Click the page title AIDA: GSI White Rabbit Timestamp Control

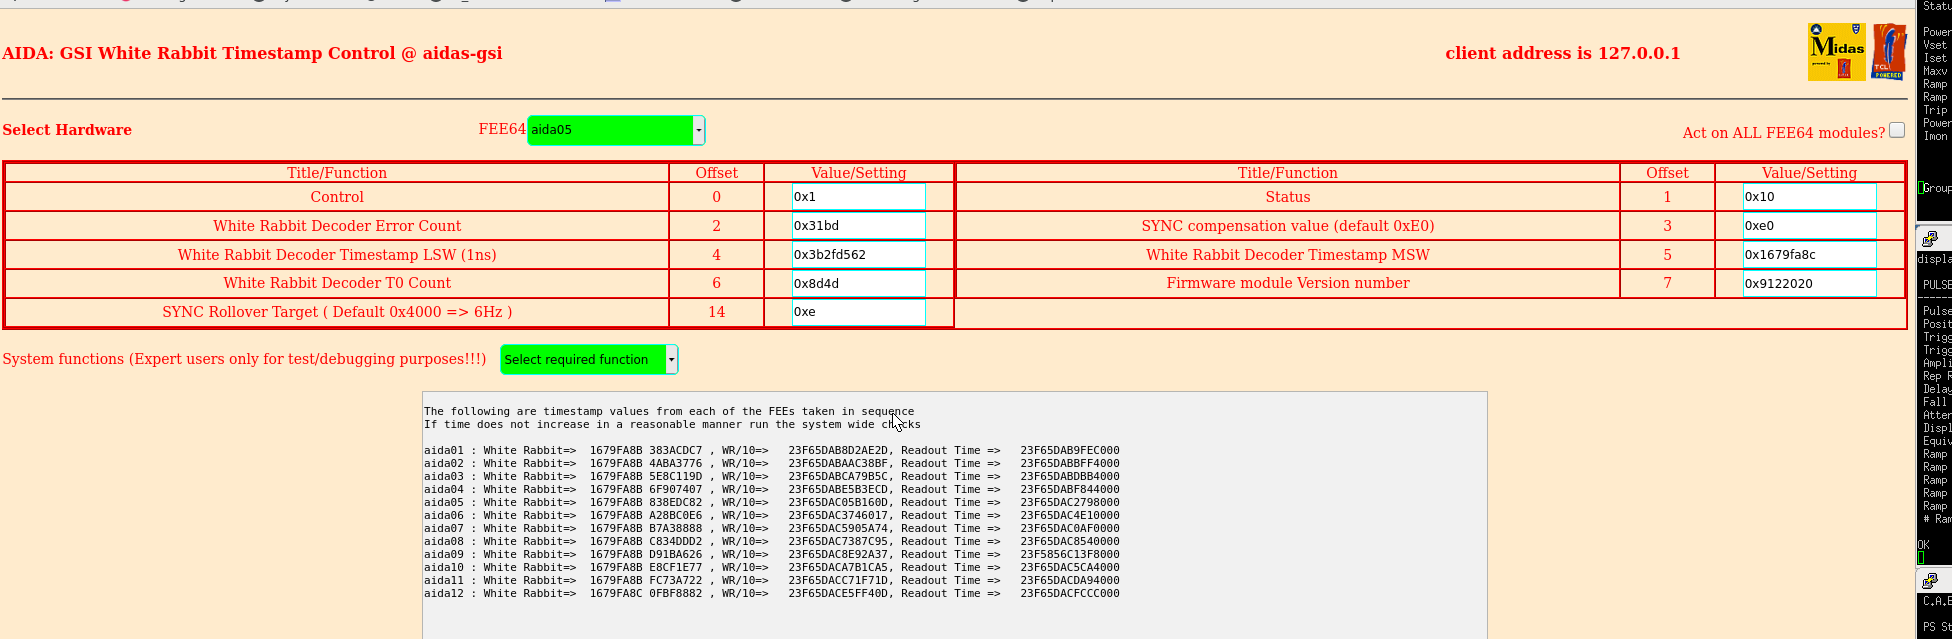(252, 53)
